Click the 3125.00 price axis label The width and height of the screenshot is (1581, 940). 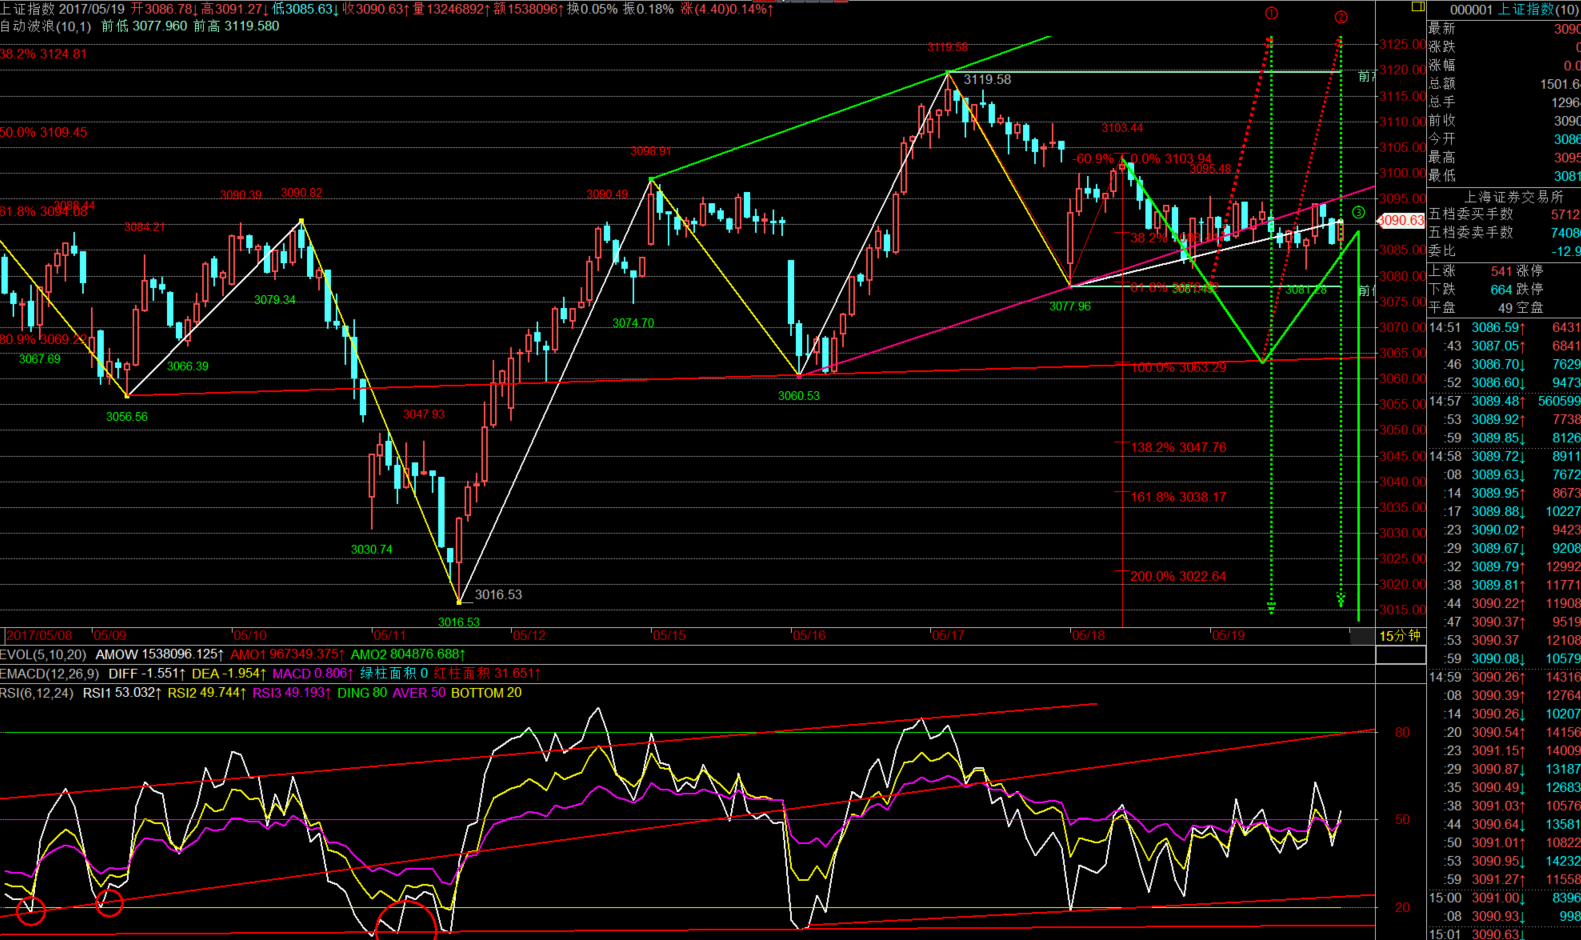[1402, 44]
